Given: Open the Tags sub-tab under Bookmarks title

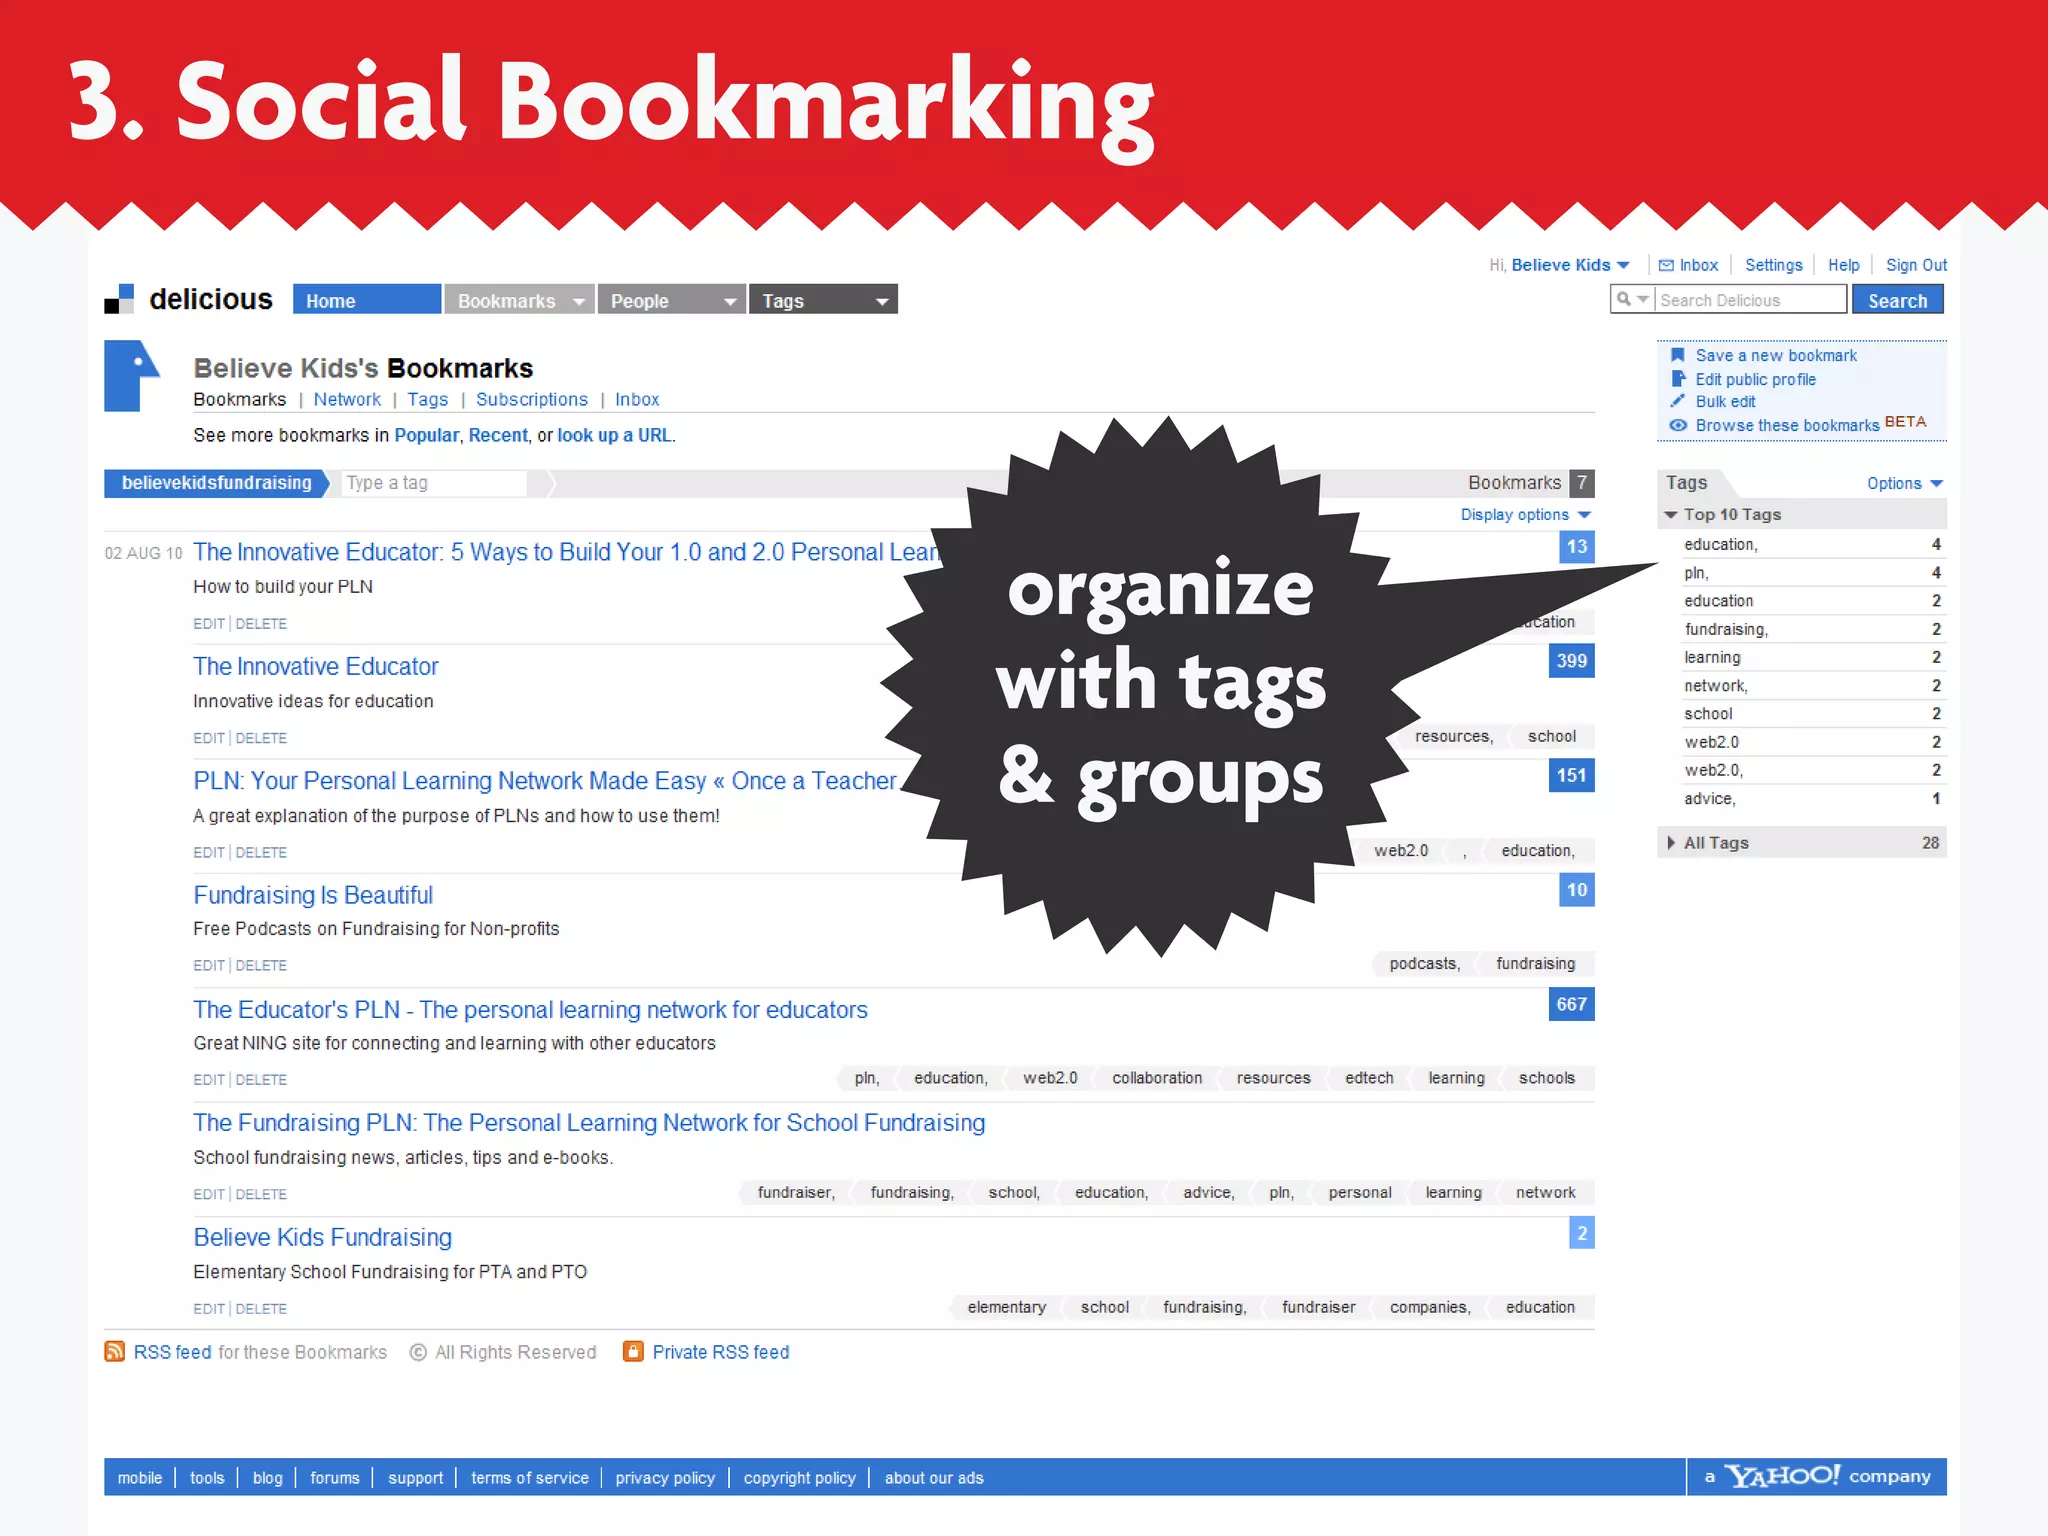Looking at the screenshot, I should click(x=428, y=399).
